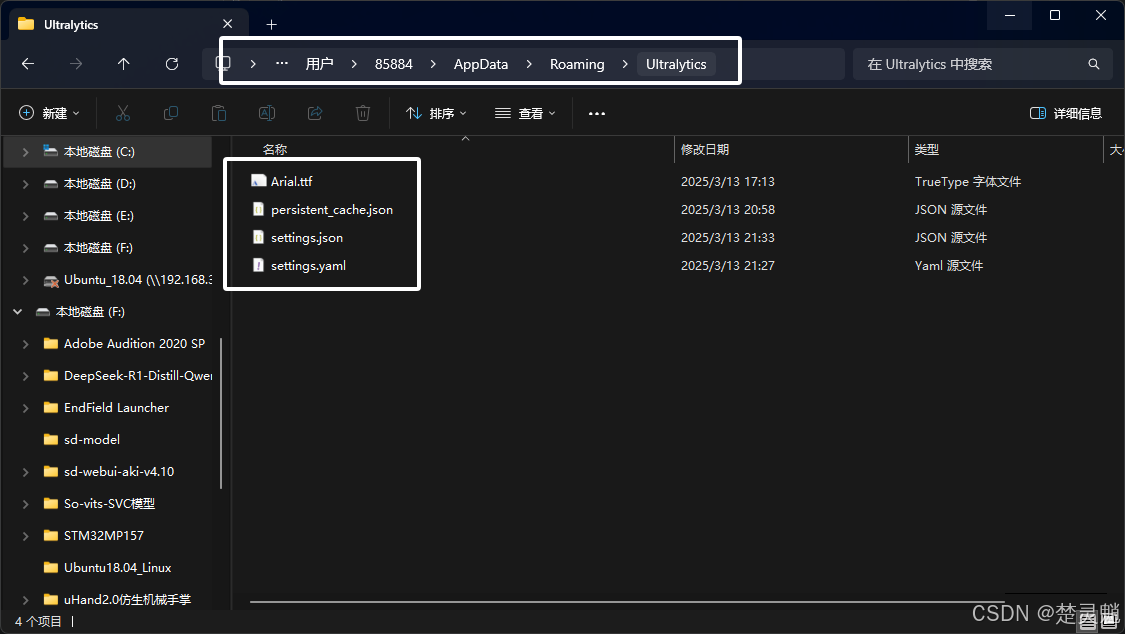The image size is (1125, 634).
Task: Open So-vits-SVC模型 folder in sidebar
Action: click(108, 503)
